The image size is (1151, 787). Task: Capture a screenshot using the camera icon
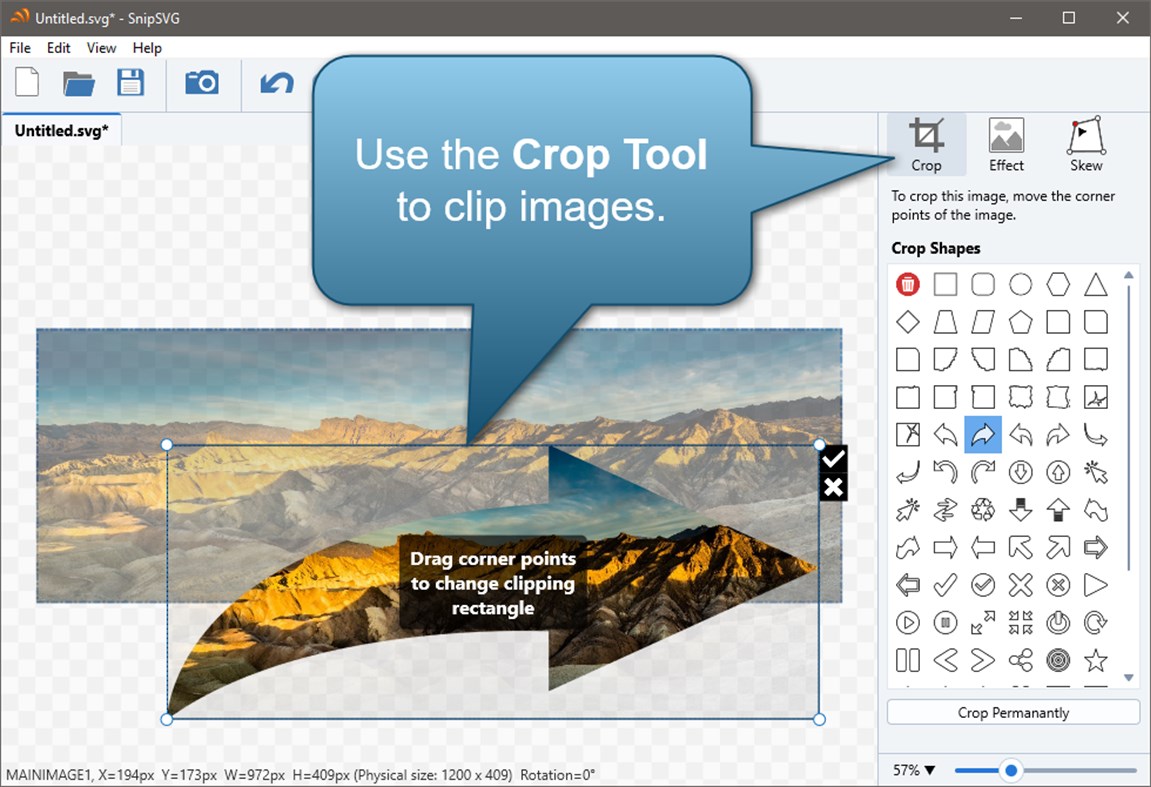202,84
